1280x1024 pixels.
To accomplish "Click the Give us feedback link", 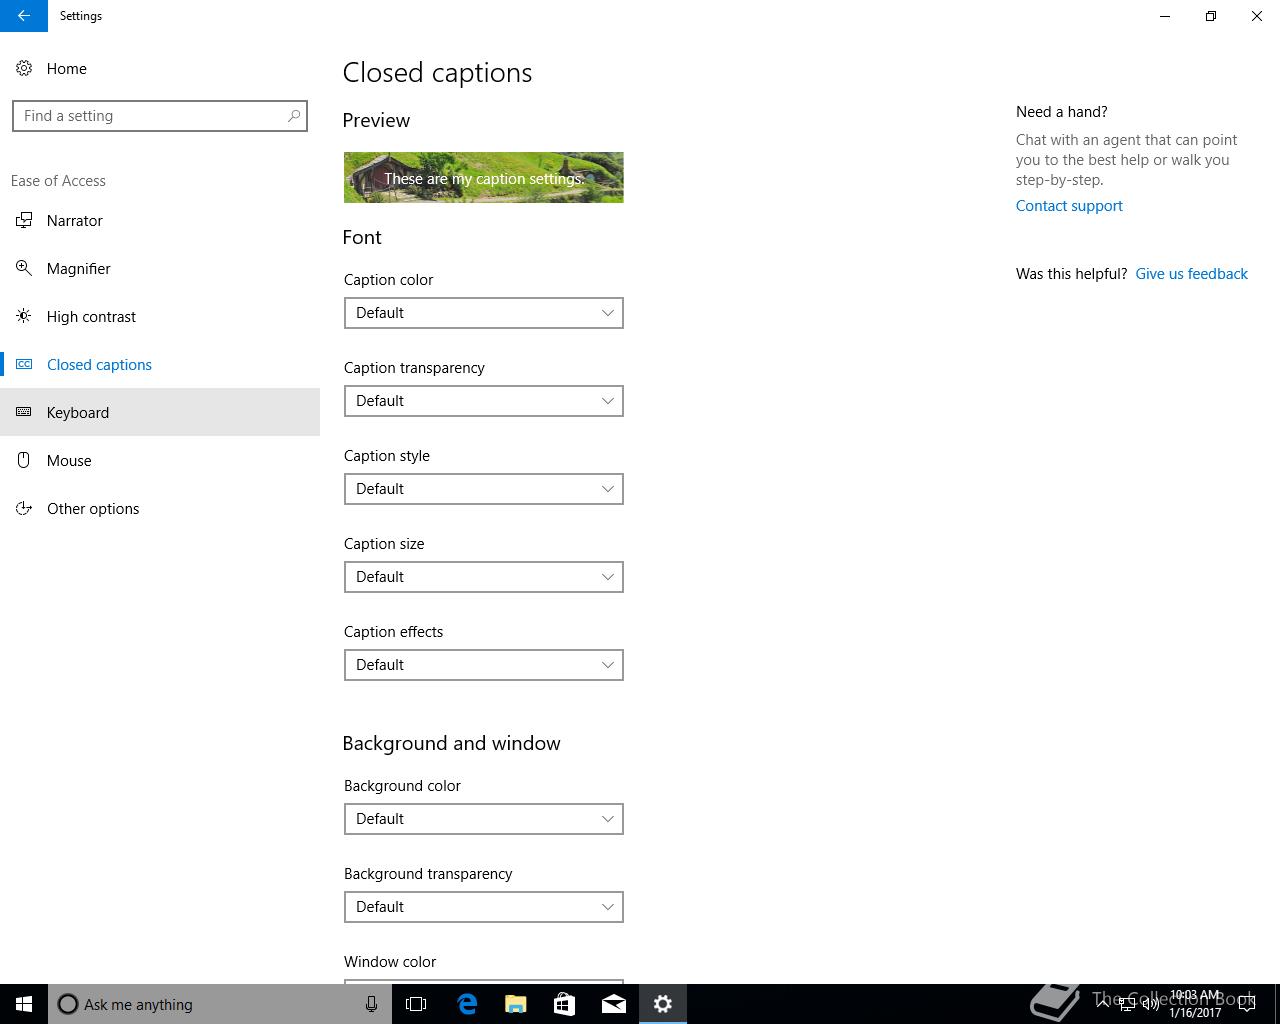I will click(x=1191, y=274).
